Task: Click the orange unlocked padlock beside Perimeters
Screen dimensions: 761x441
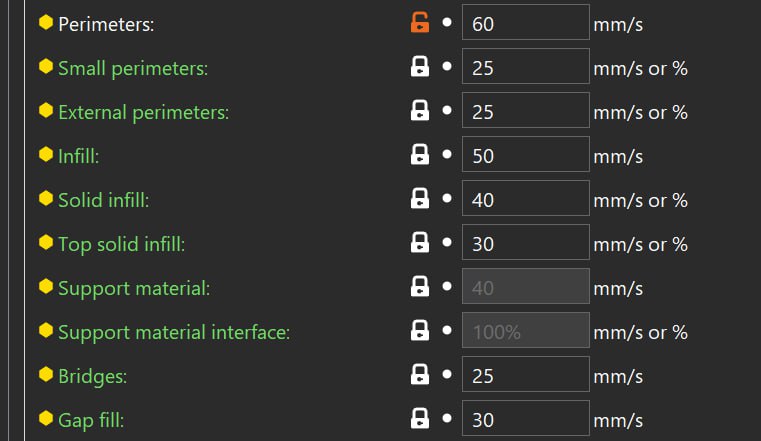Action: (x=420, y=22)
